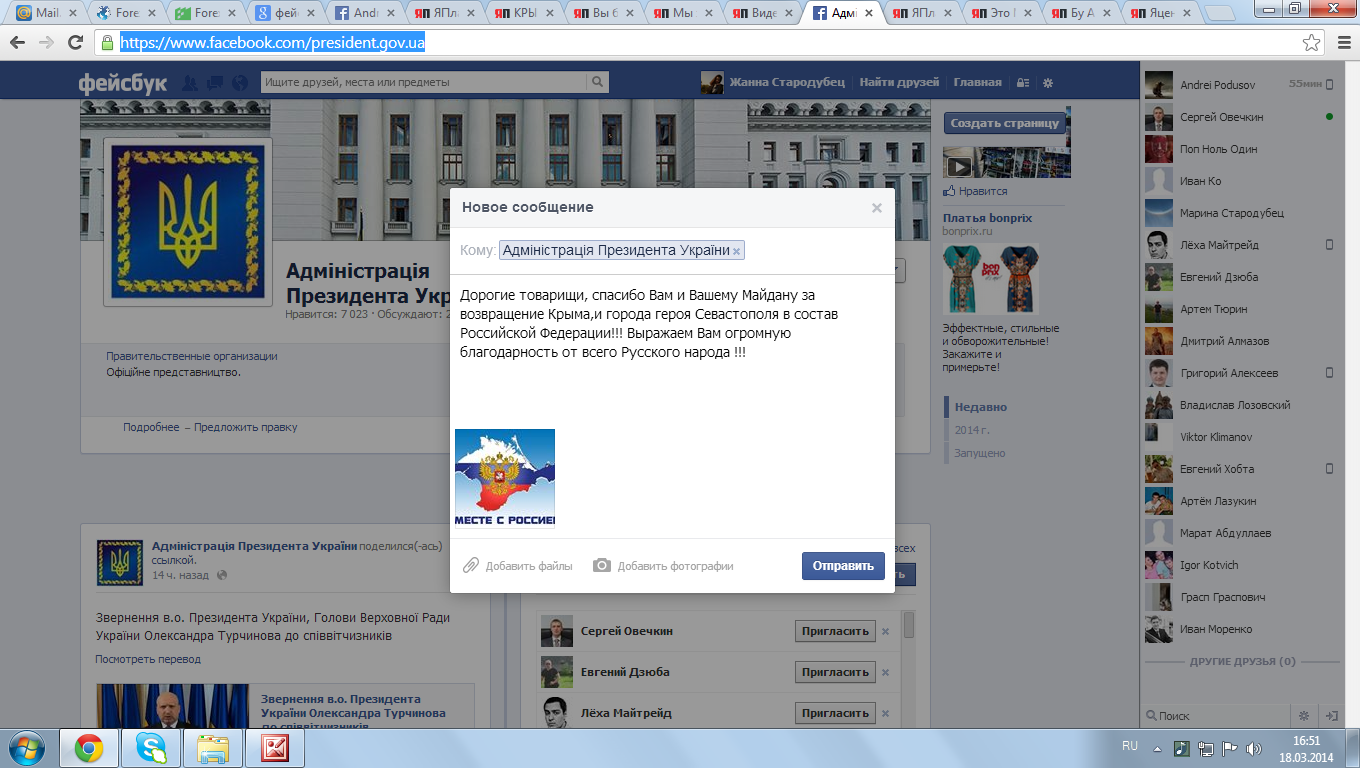Click the search magnifier button
Viewport: 1360px width, 768px height.
coord(597,82)
